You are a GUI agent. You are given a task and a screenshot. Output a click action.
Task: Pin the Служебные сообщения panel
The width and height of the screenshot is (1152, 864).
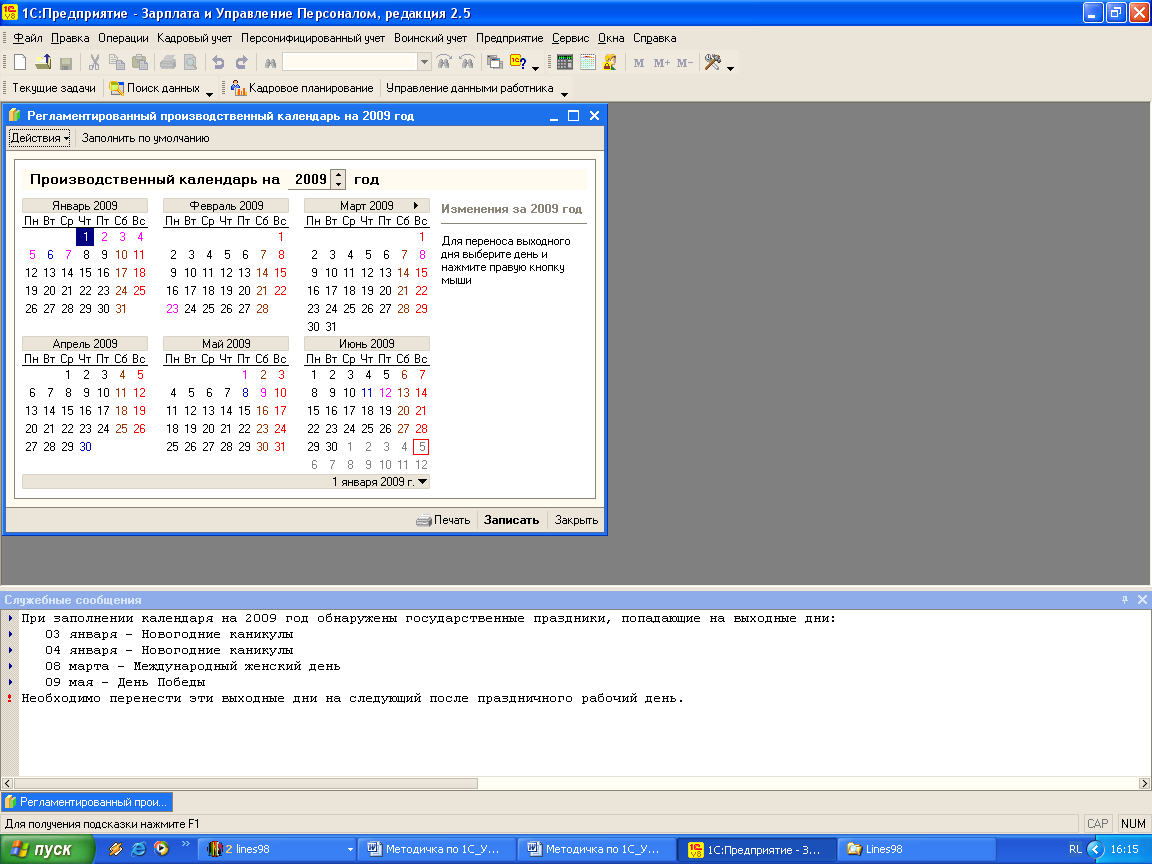(1125, 600)
